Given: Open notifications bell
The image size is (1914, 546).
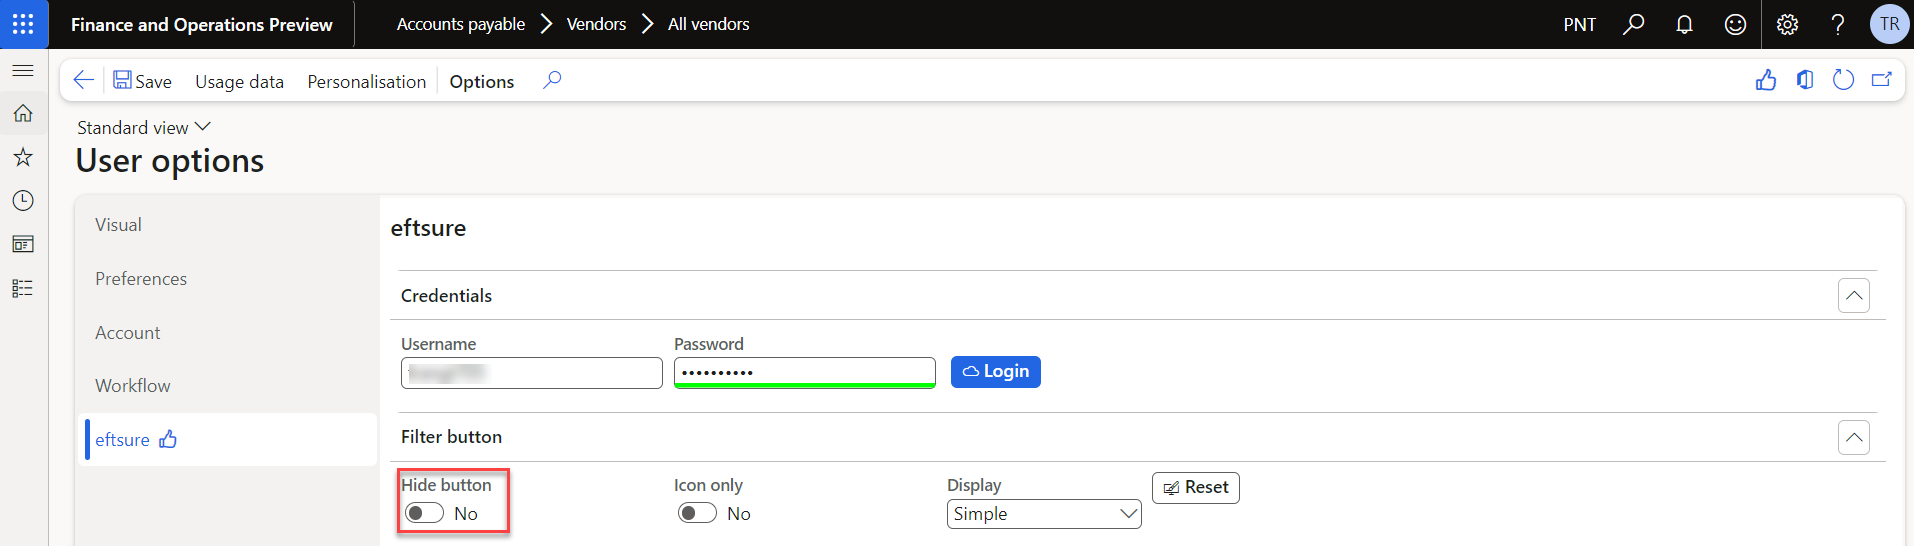Looking at the screenshot, I should coord(1684,24).
